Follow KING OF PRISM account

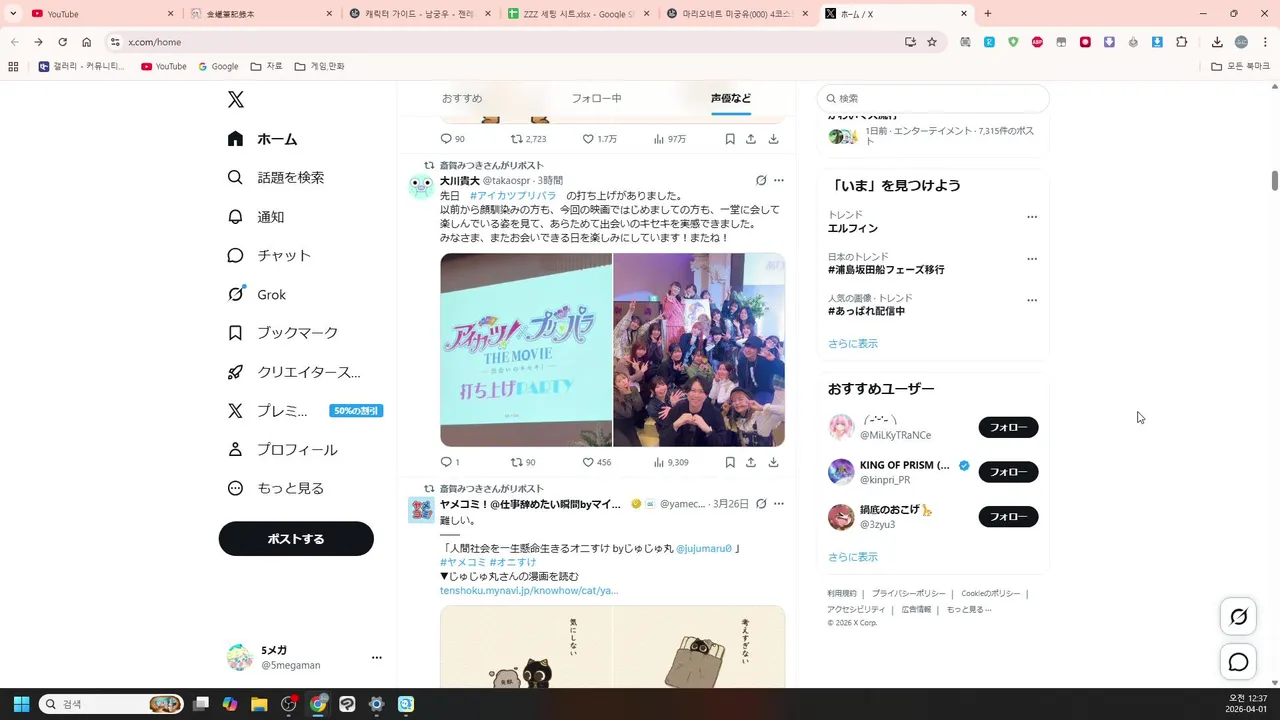1008,472
